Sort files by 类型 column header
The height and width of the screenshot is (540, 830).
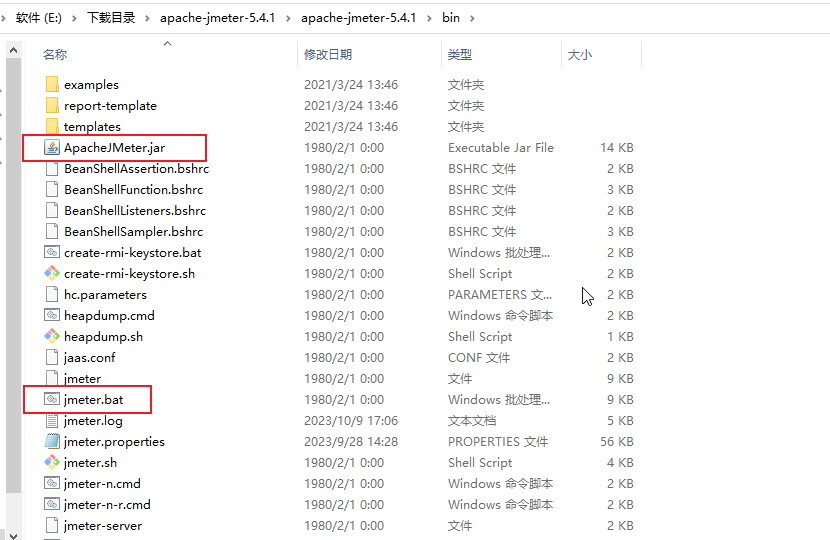click(x=459, y=55)
